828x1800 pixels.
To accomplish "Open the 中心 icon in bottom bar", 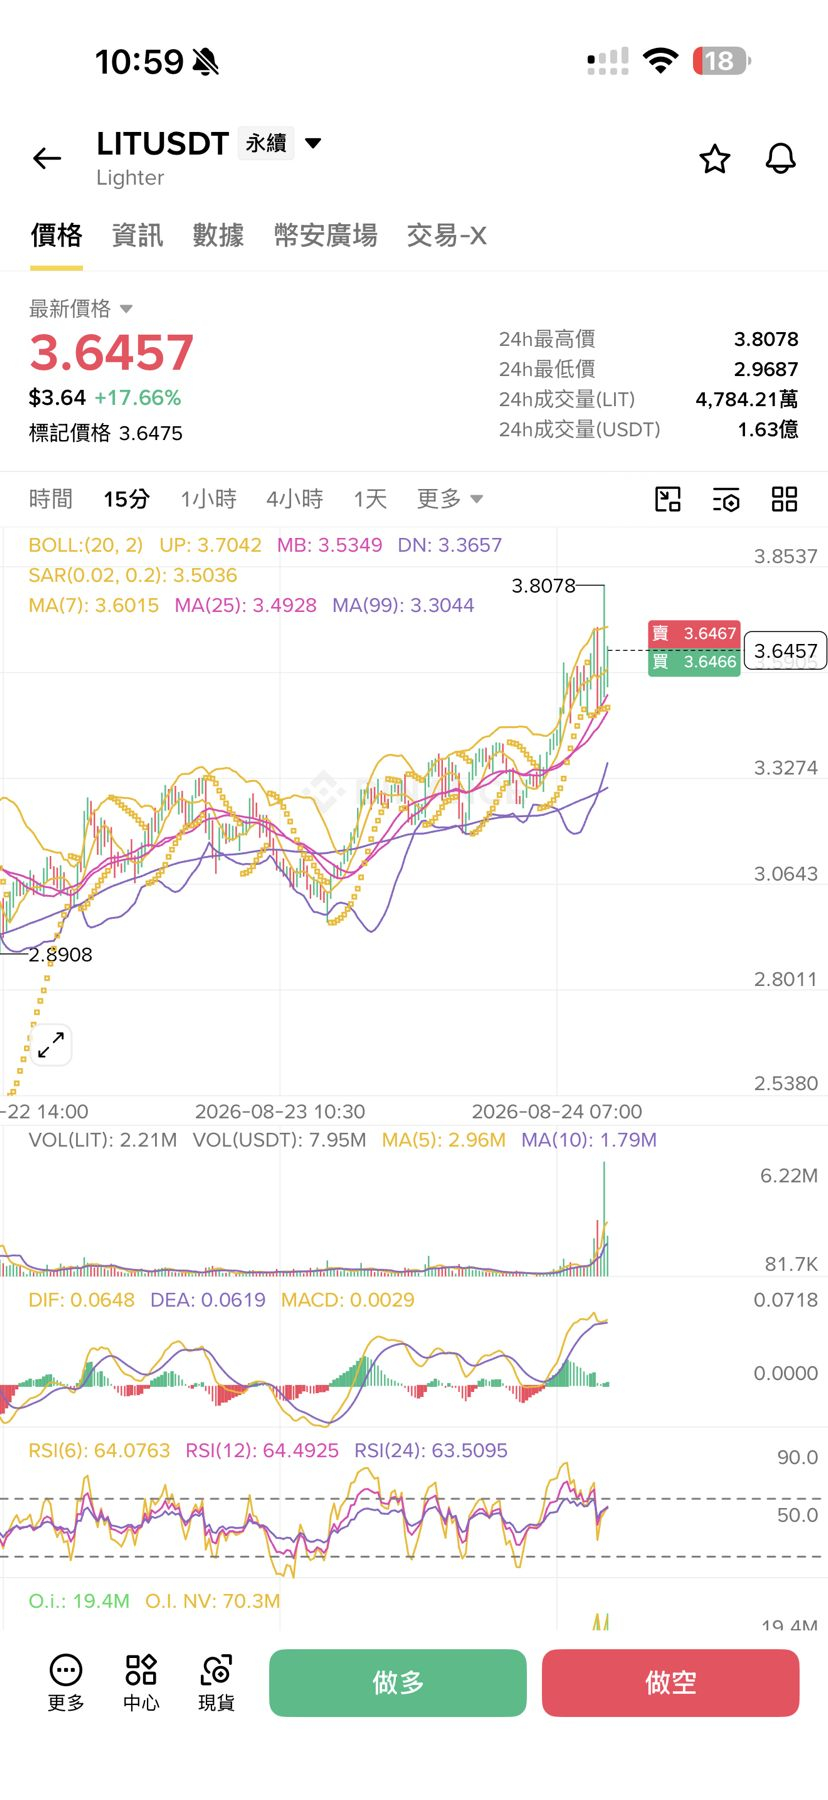I will [x=141, y=1682].
